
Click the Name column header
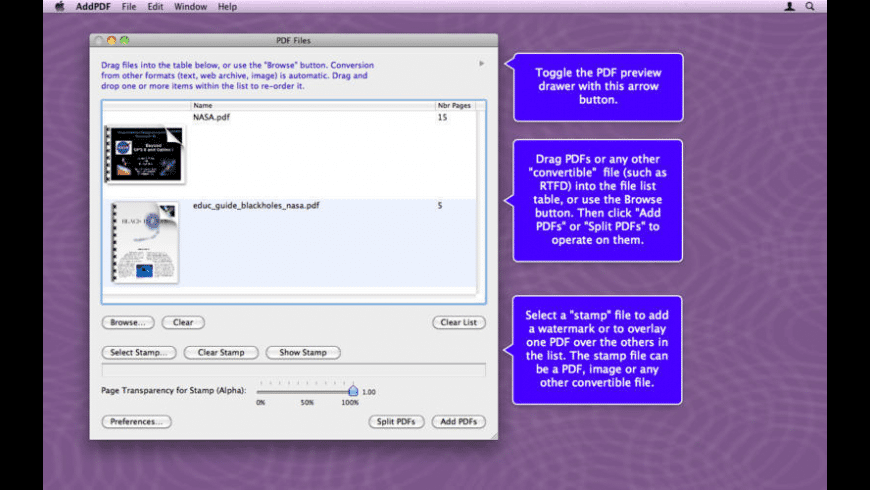point(312,105)
